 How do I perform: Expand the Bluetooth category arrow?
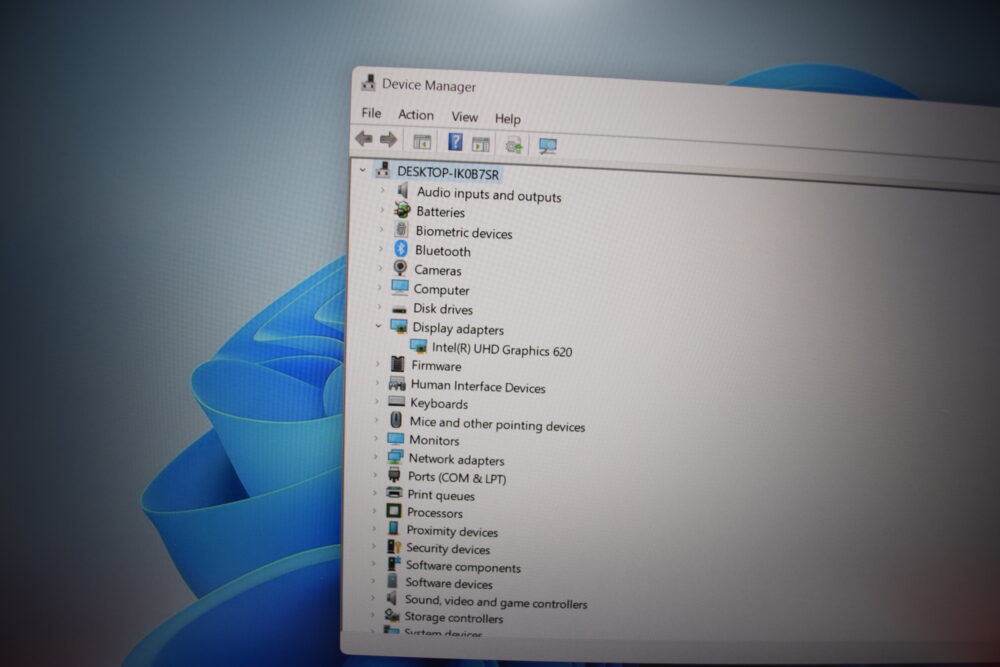381,248
